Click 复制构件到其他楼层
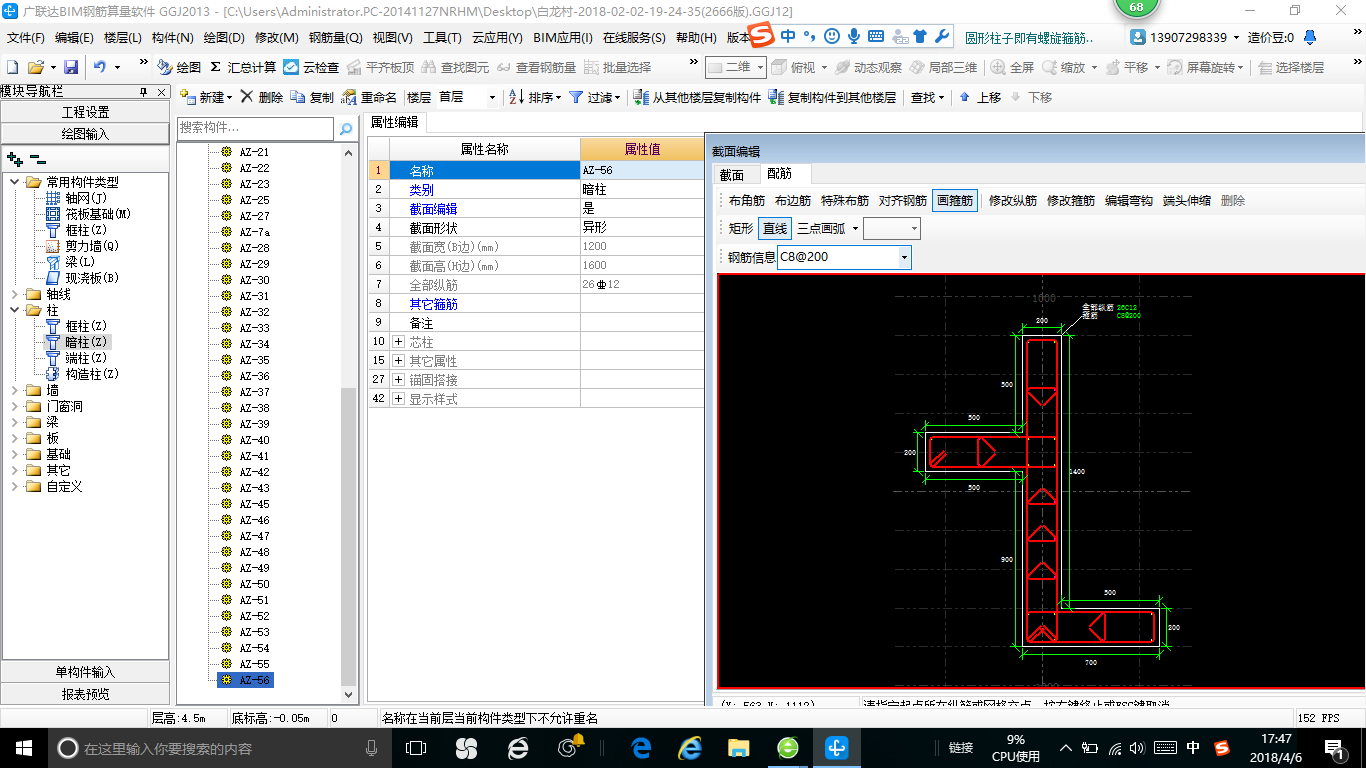Viewport: 1366px width, 768px height. (x=833, y=97)
